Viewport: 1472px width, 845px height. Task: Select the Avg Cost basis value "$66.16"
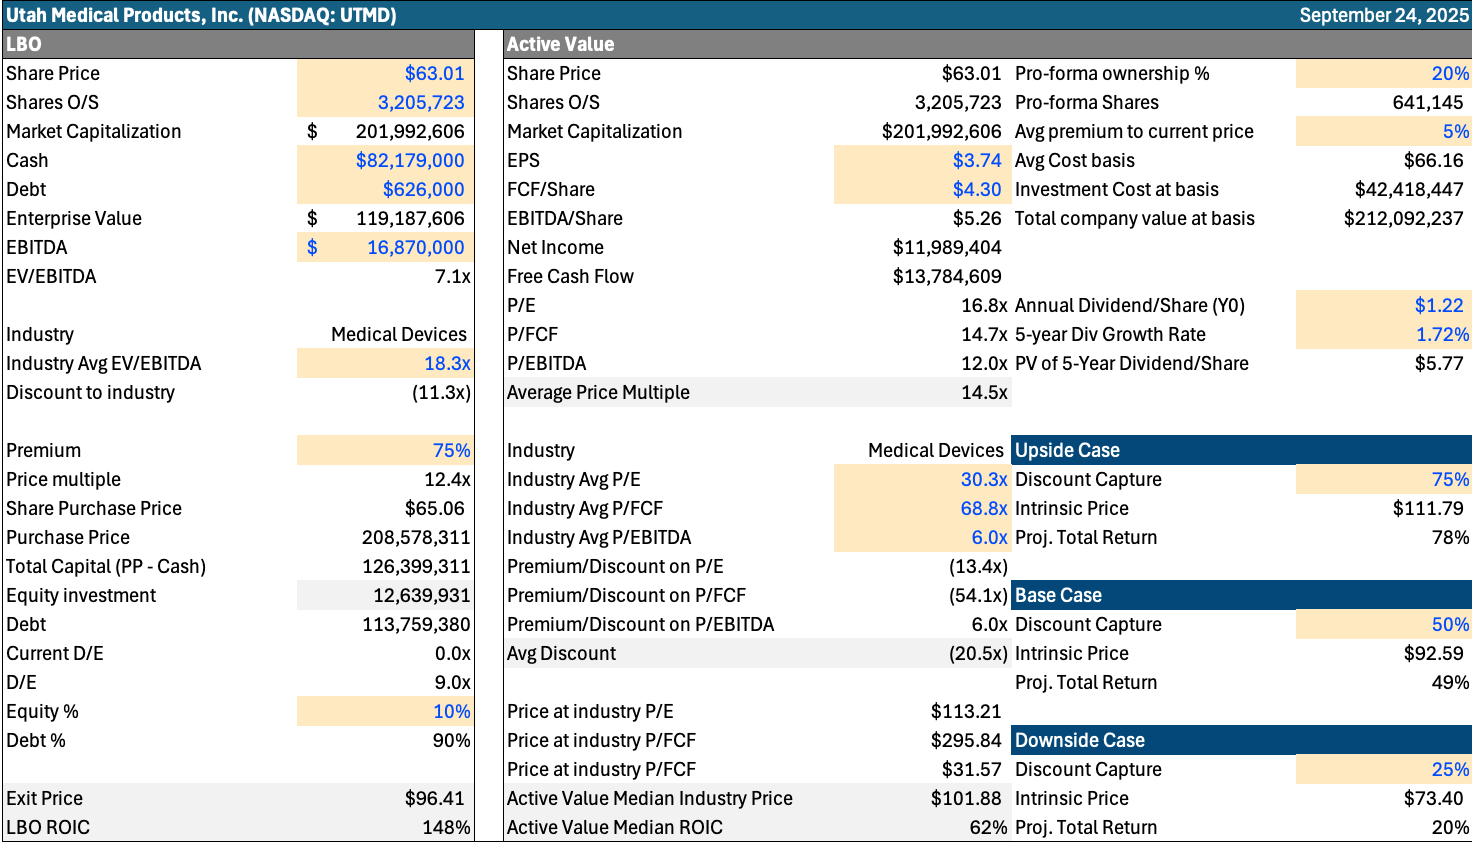tap(1434, 160)
